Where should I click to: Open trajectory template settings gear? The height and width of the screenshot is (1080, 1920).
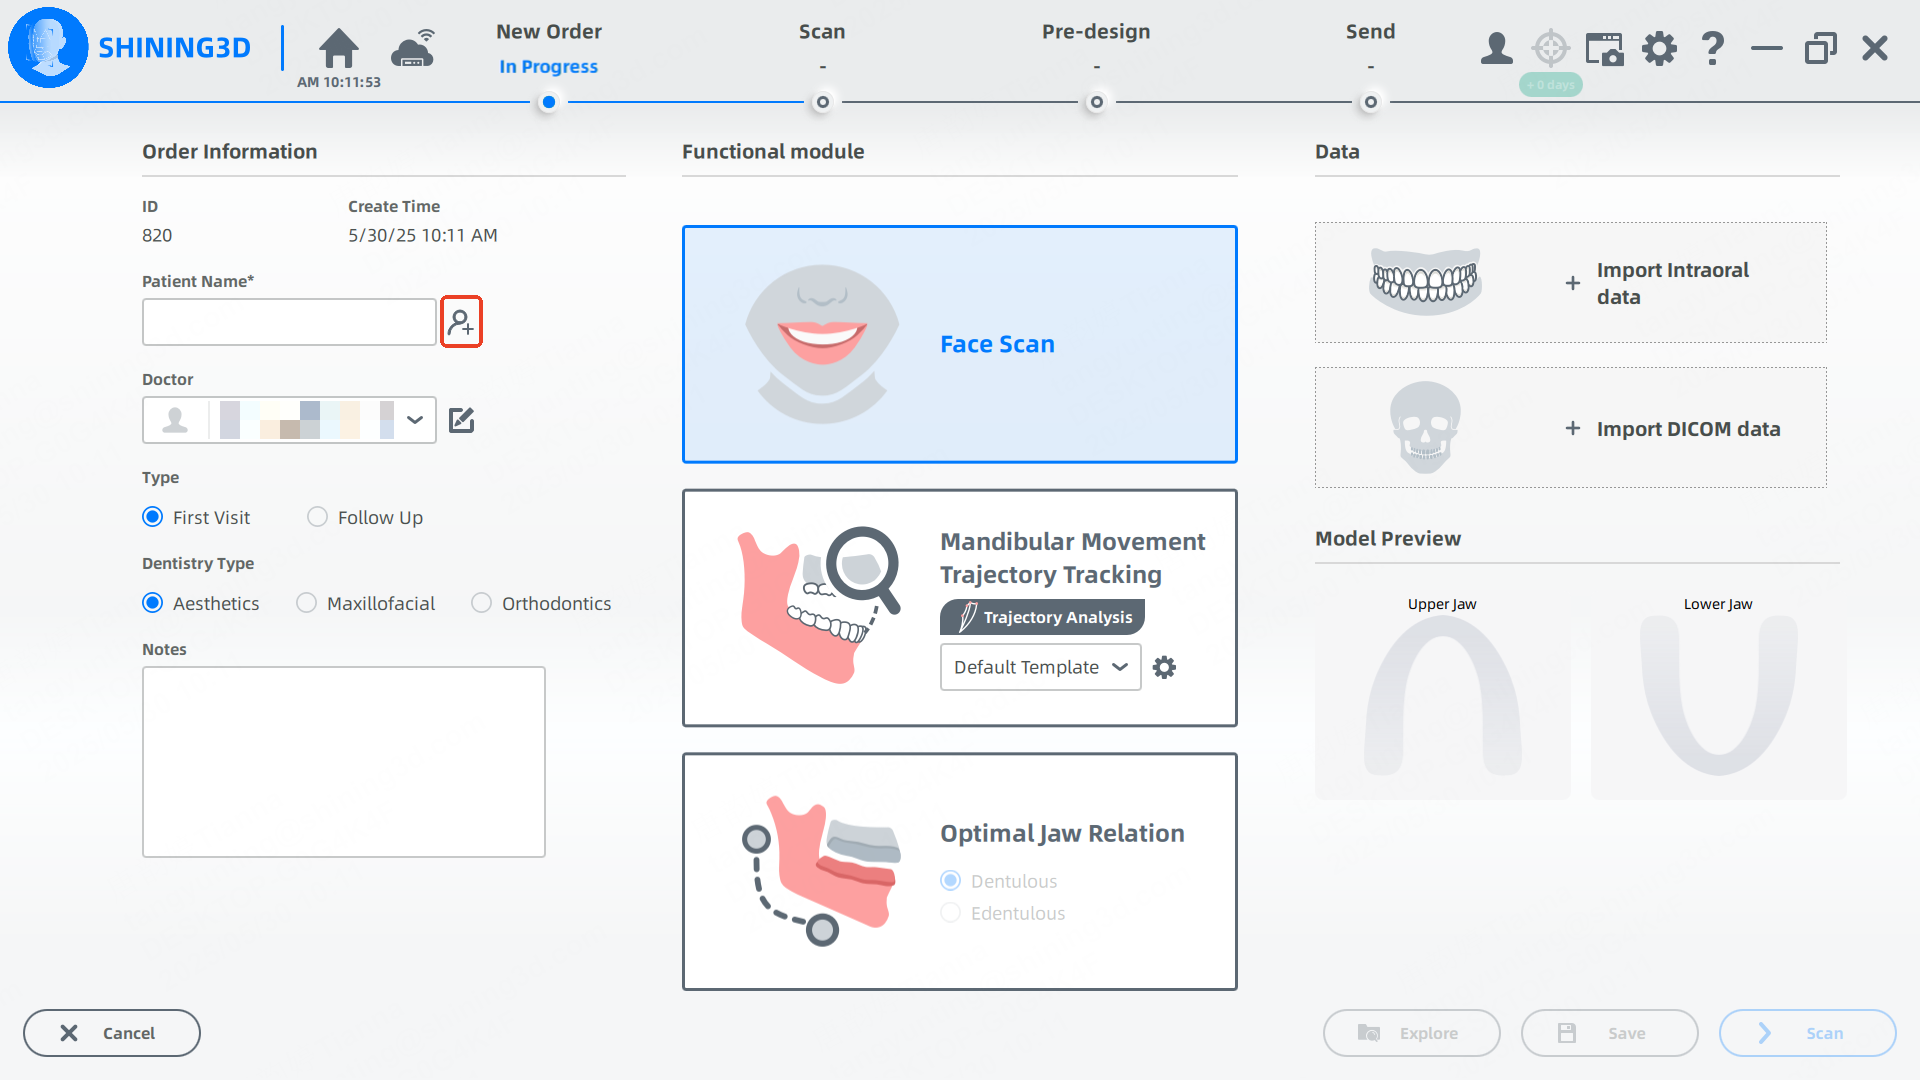(x=1164, y=667)
